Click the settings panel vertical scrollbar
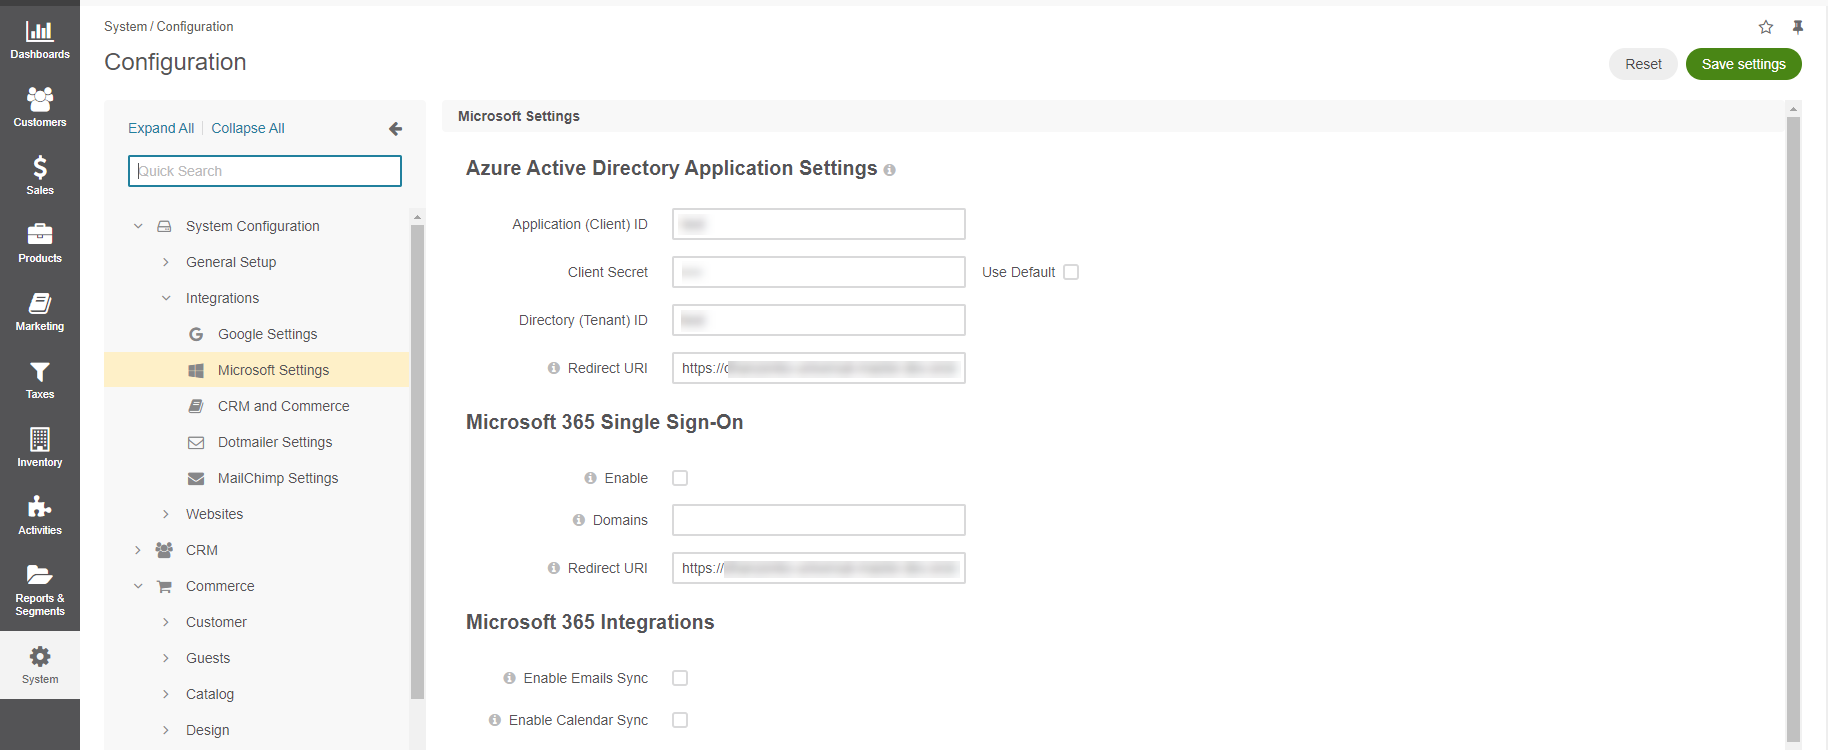Image resolution: width=1828 pixels, height=750 pixels. [x=1793, y=430]
